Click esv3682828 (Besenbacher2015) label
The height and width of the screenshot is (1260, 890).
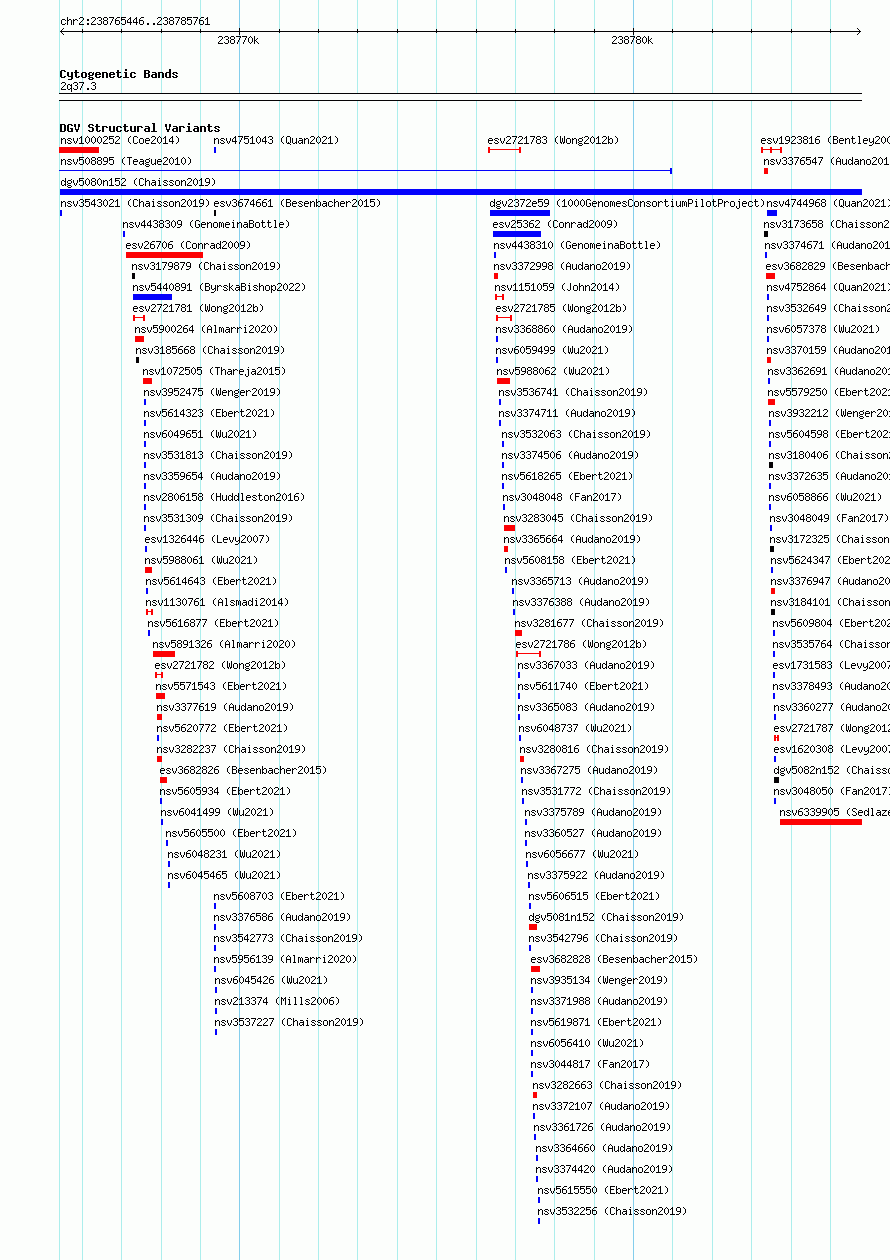(x=615, y=960)
